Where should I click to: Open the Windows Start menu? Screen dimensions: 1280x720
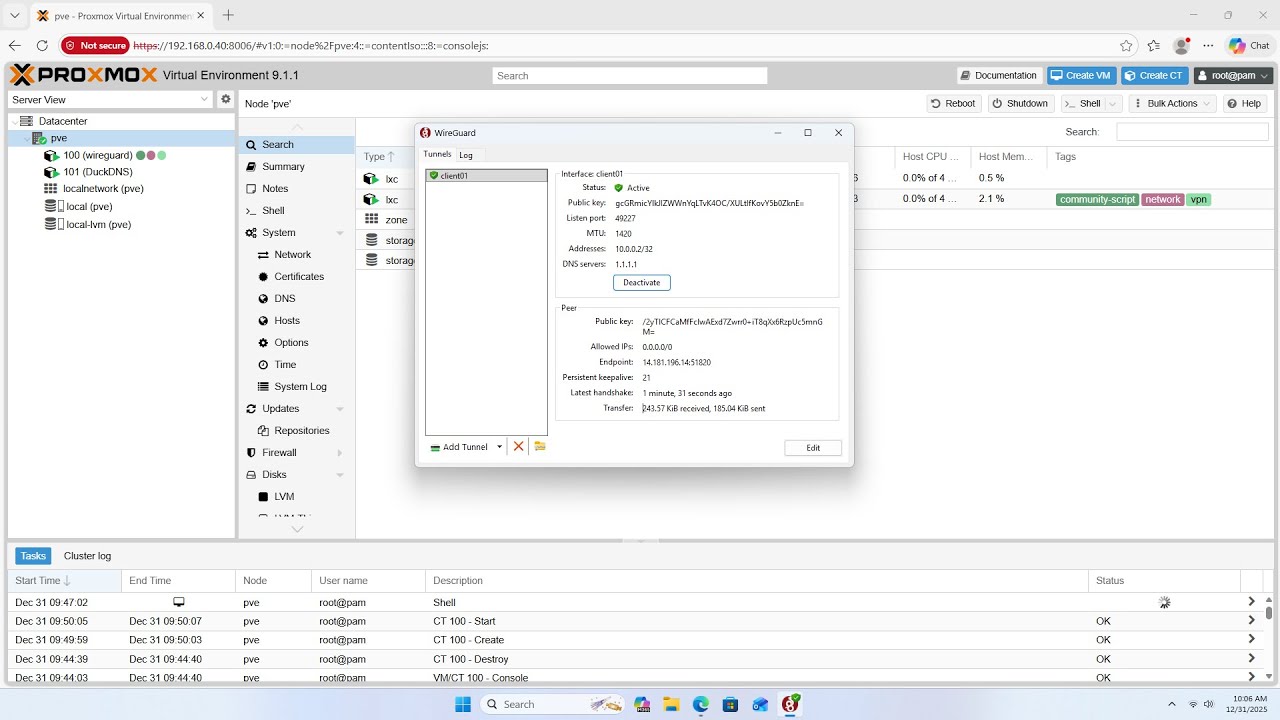[462, 704]
